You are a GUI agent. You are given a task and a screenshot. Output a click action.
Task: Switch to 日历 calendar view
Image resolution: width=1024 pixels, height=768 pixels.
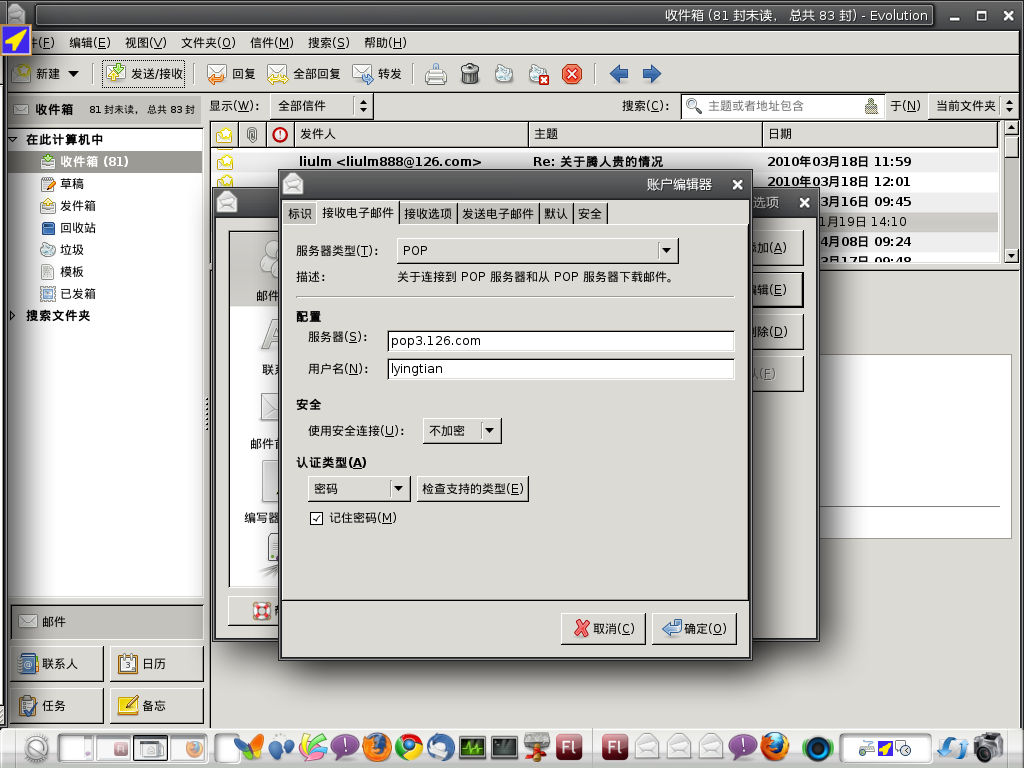tap(157, 664)
